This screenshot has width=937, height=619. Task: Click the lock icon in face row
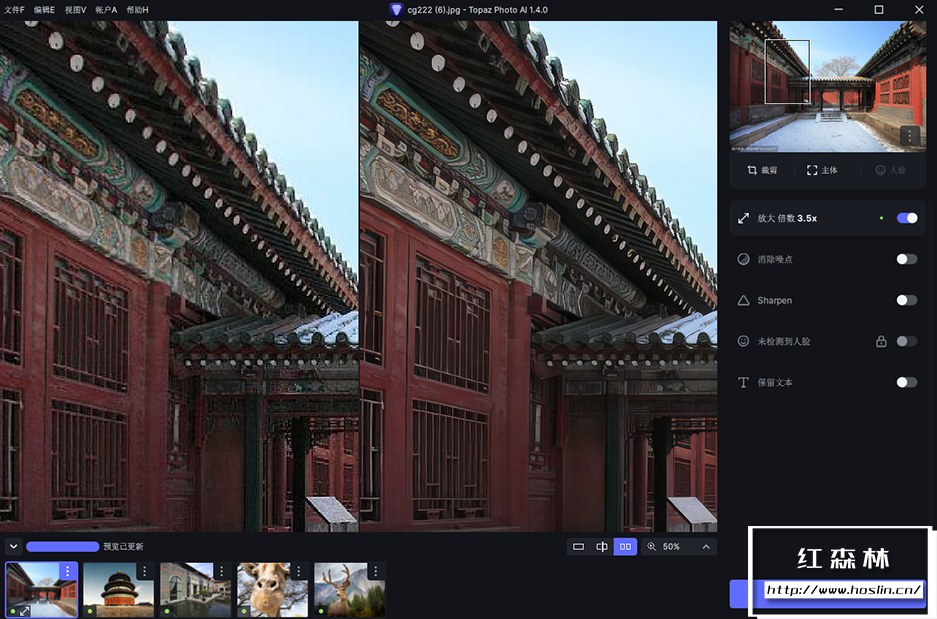click(881, 341)
